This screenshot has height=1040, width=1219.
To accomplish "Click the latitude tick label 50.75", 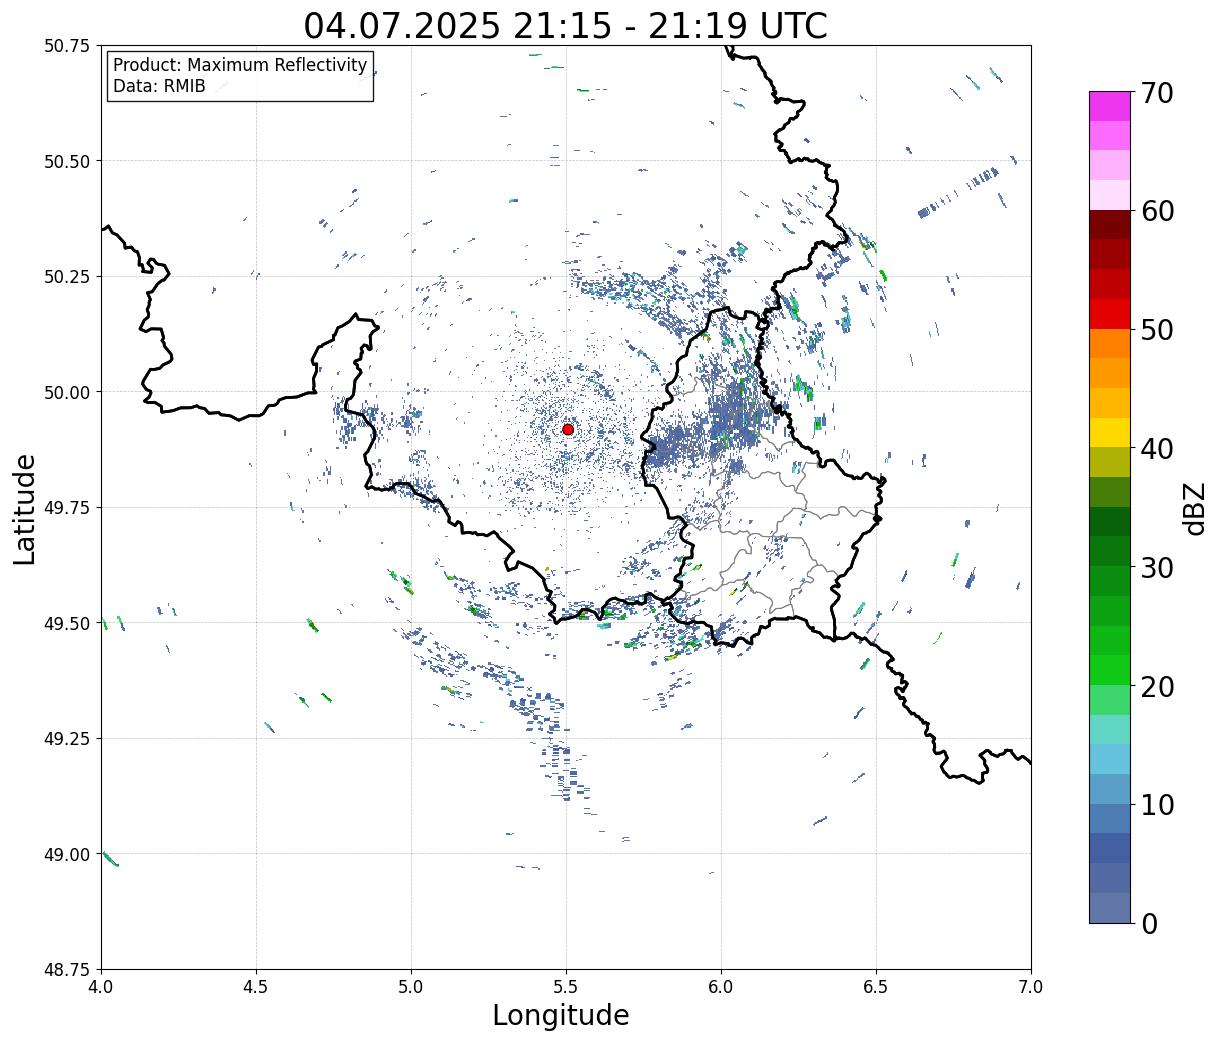I will pyautogui.click(x=66, y=46).
